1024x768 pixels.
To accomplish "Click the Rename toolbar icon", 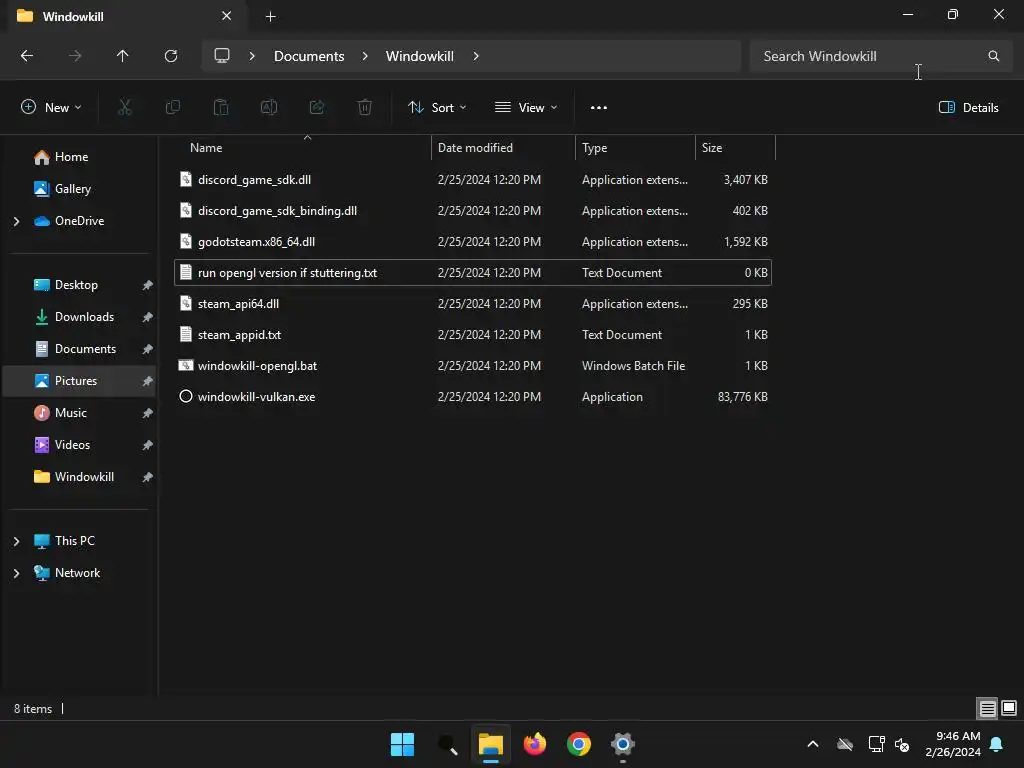I will click(x=269, y=108).
